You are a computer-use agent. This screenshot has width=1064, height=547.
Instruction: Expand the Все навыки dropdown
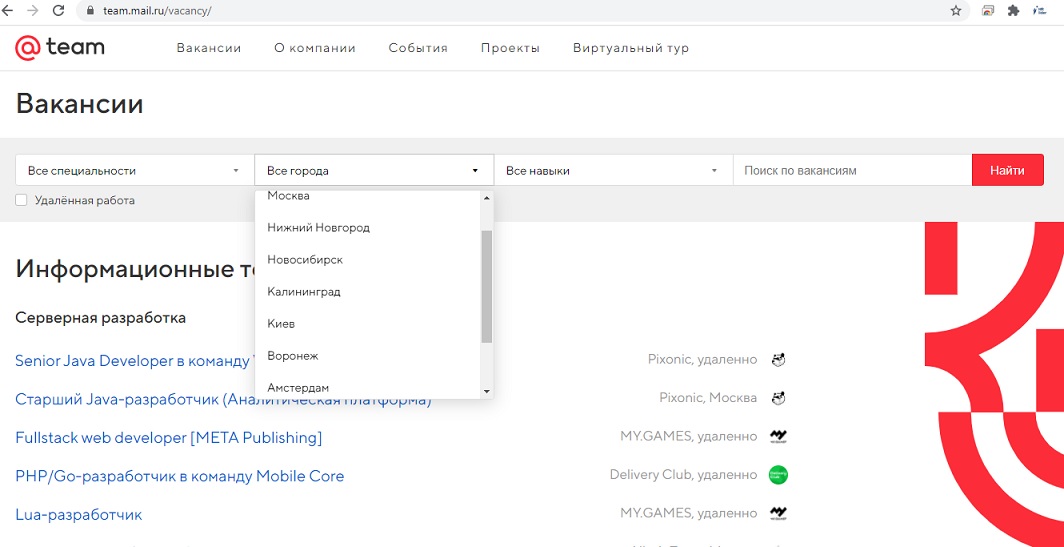[x=612, y=170]
